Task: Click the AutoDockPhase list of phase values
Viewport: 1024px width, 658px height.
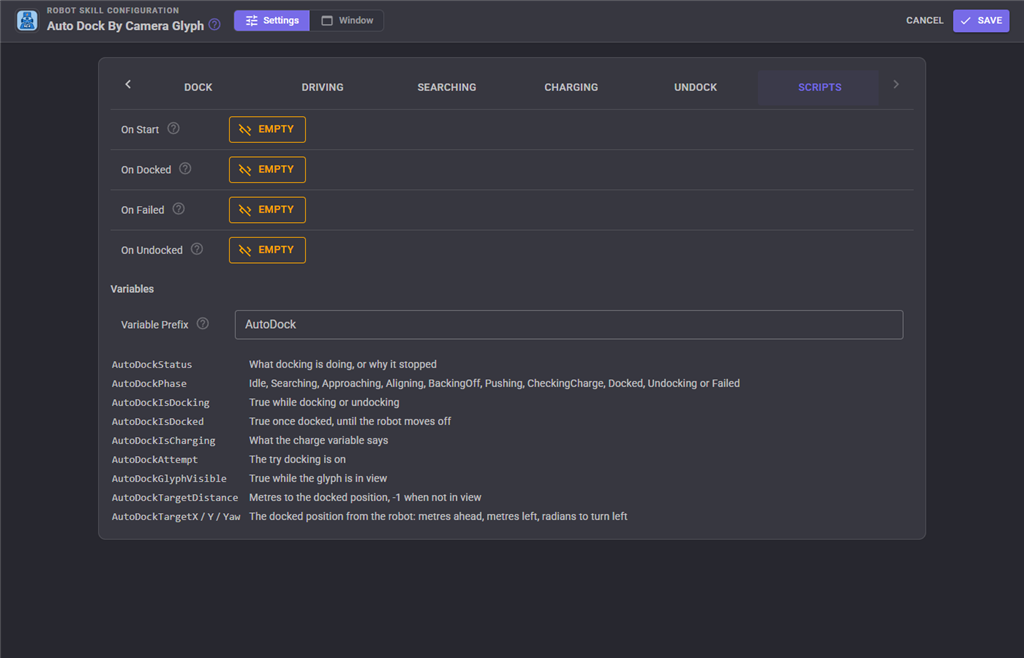Action: pyautogui.click(x=494, y=383)
